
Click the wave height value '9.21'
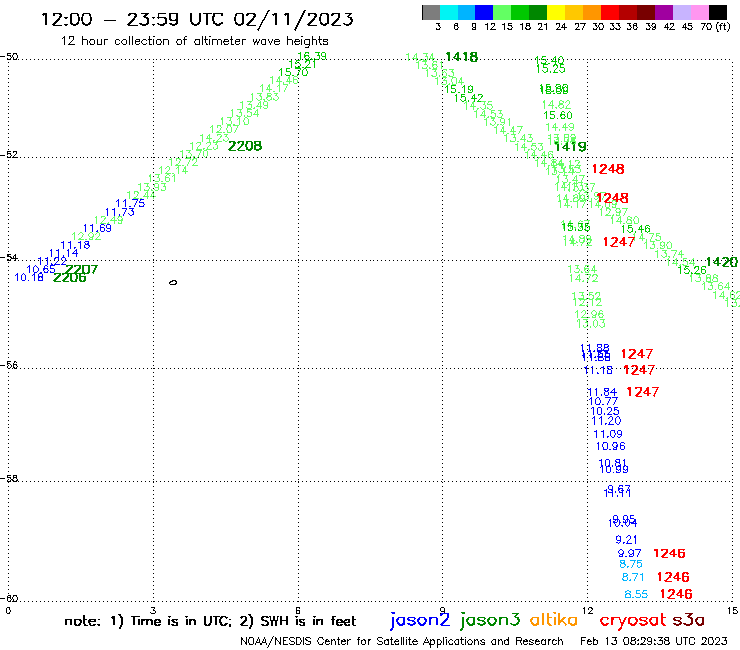(x=626, y=540)
